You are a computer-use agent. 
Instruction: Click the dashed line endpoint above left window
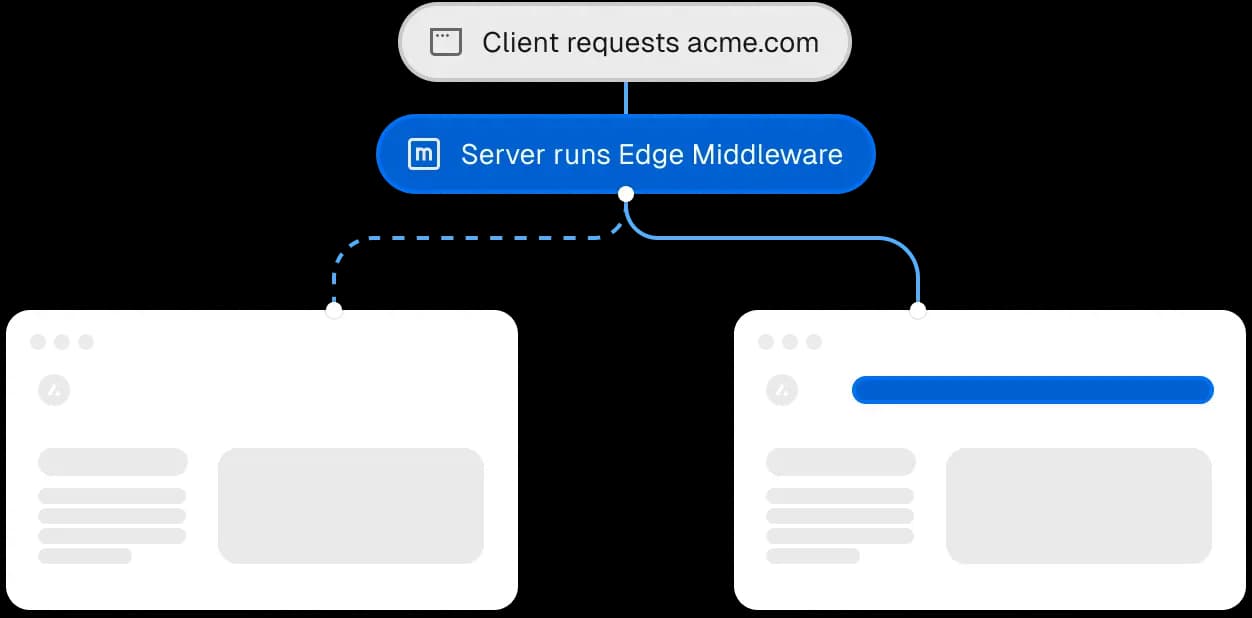point(334,310)
